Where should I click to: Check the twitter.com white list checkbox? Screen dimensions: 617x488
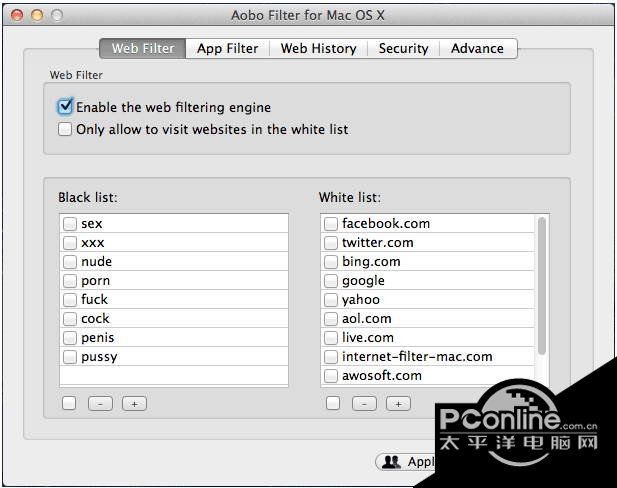[x=331, y=242]
